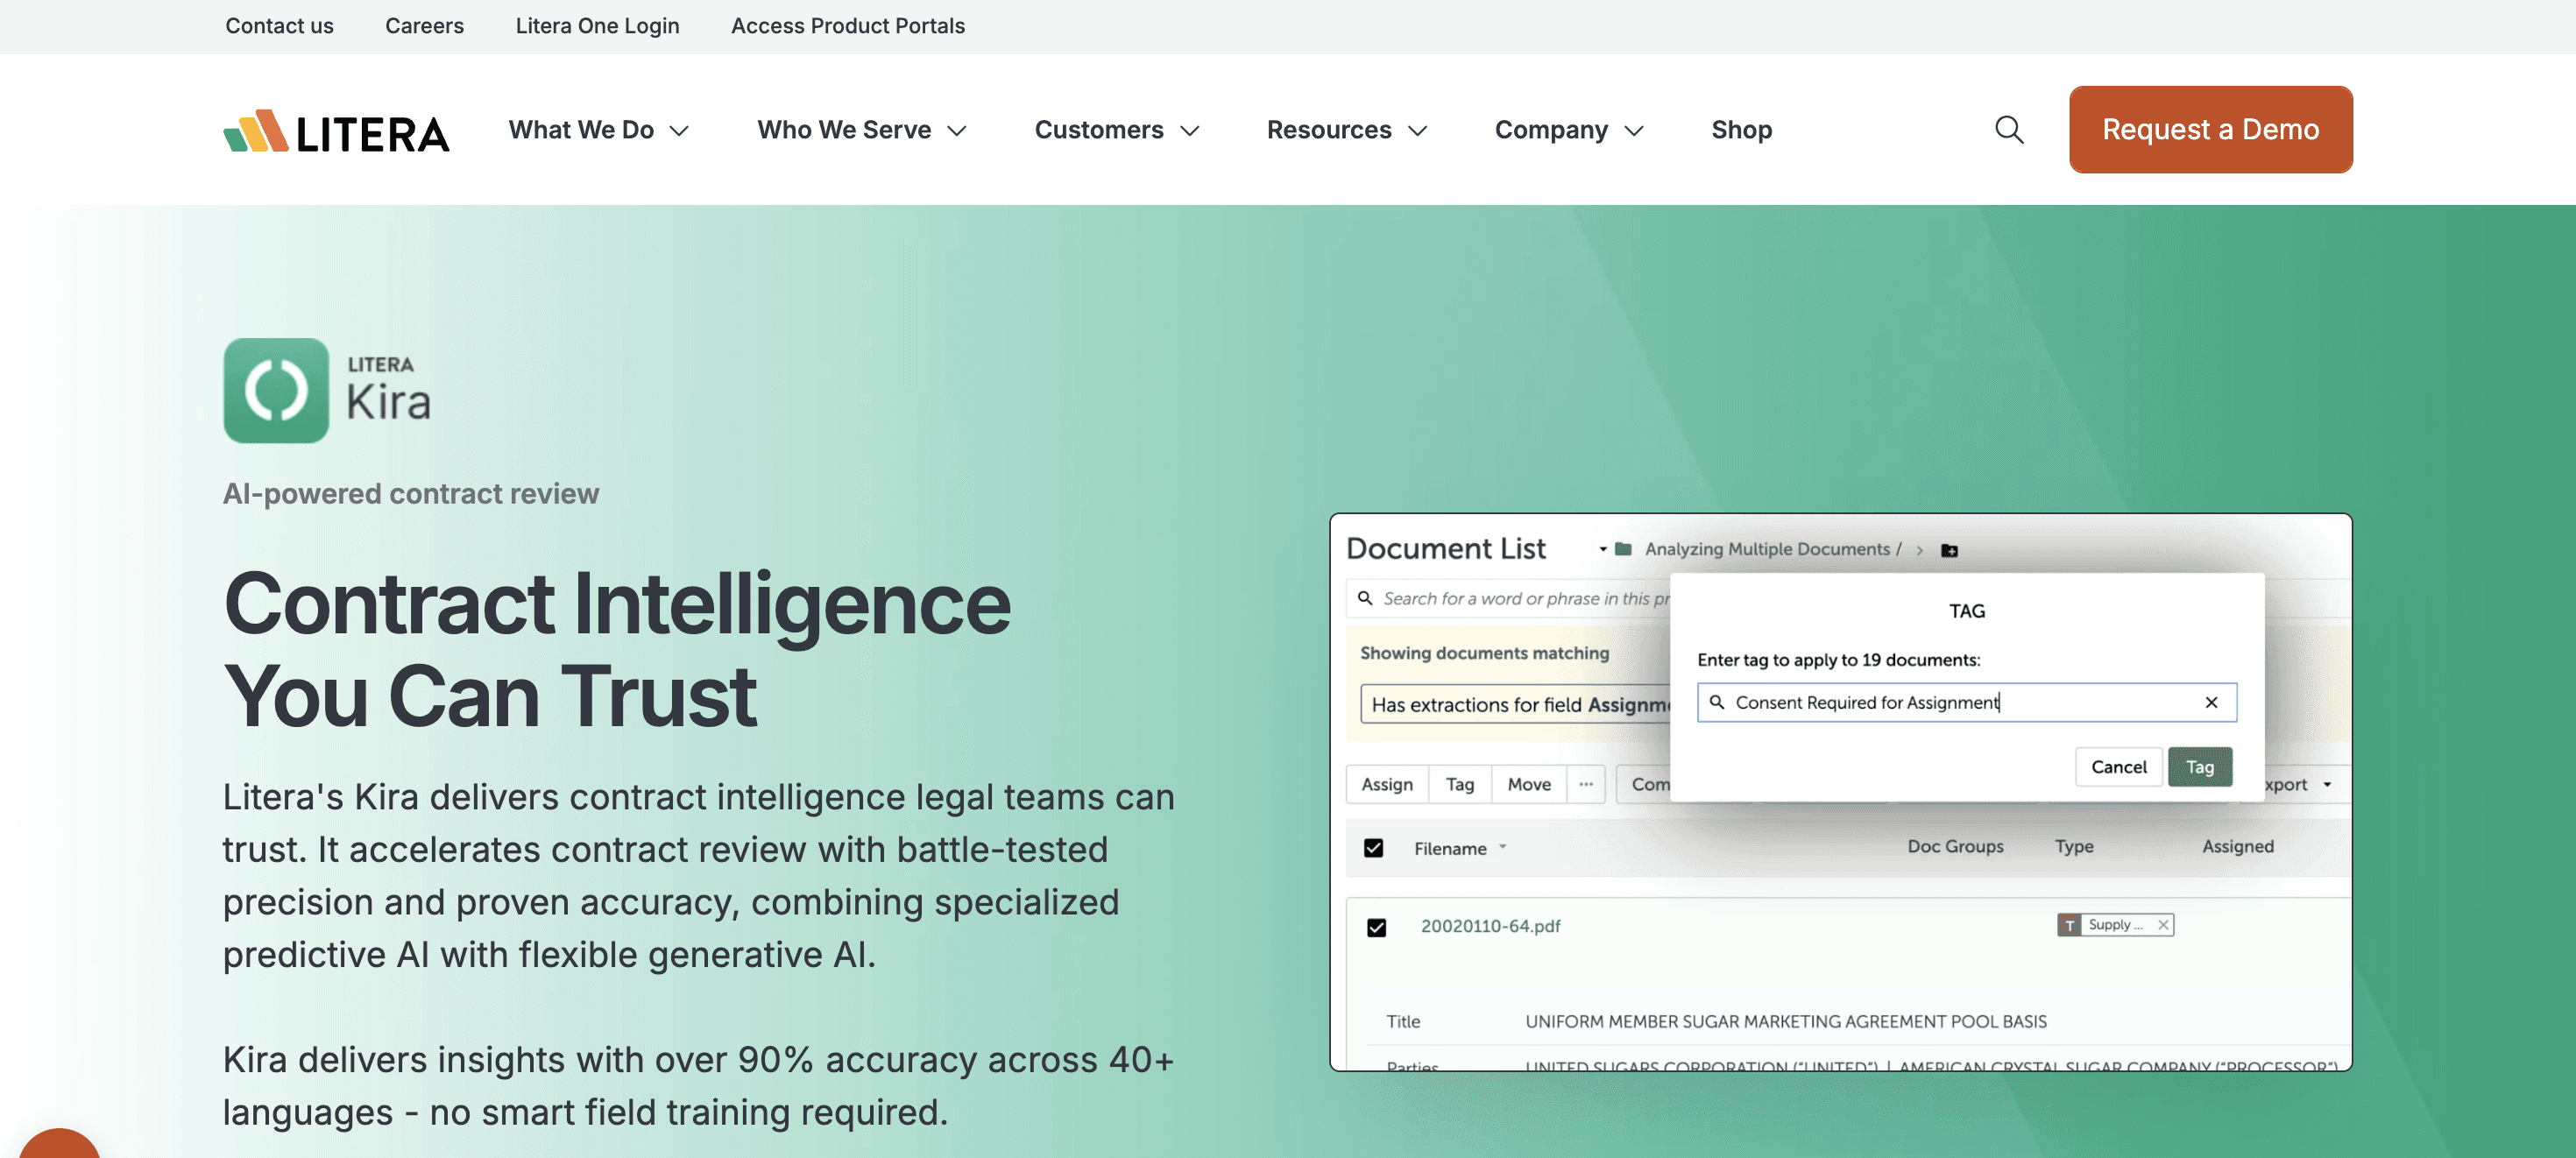Click the new folder icon in breadcrumb
2576x1158 pixels.
pyautogui.click(x=1949, y=550)
